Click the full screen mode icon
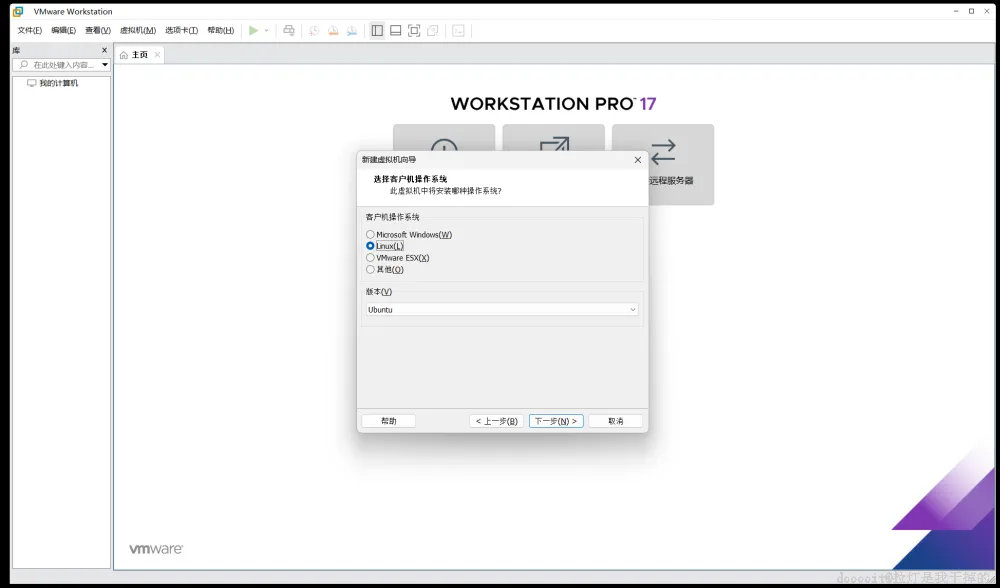This screenshot has height=588, width=1000. (414, 31)
